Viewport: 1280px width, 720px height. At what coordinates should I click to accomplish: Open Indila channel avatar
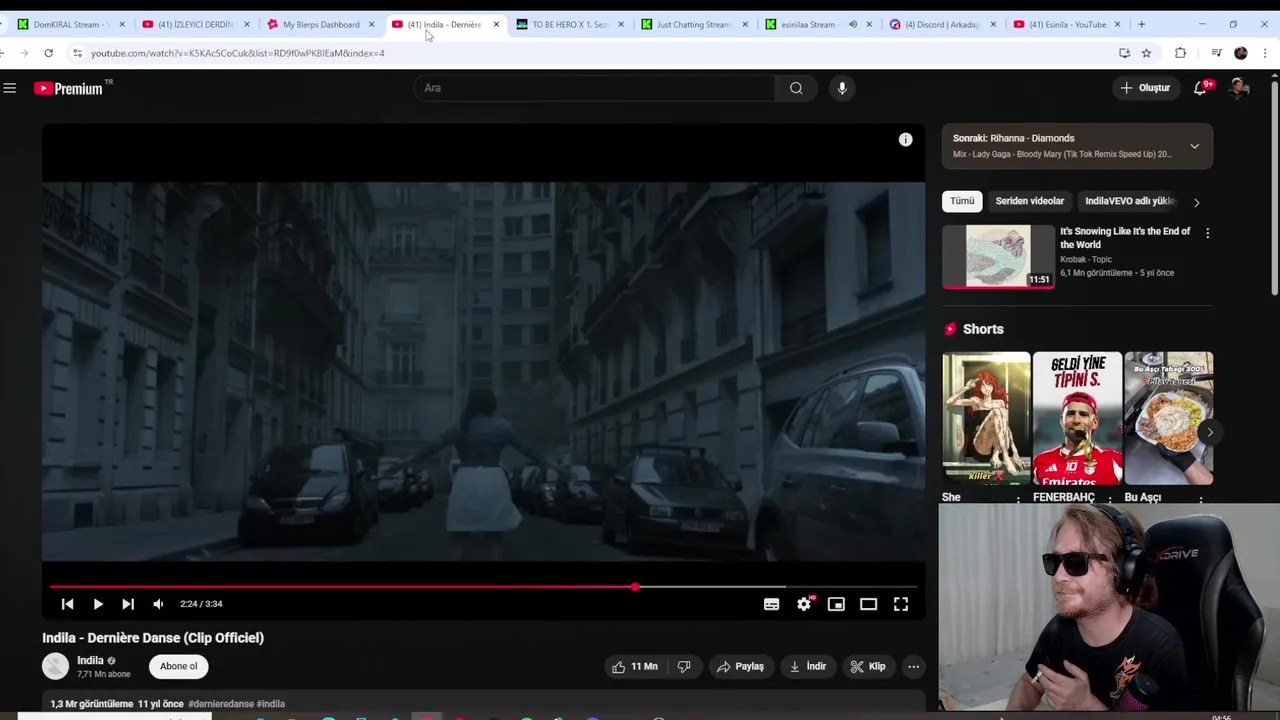(x=55, y=666)
